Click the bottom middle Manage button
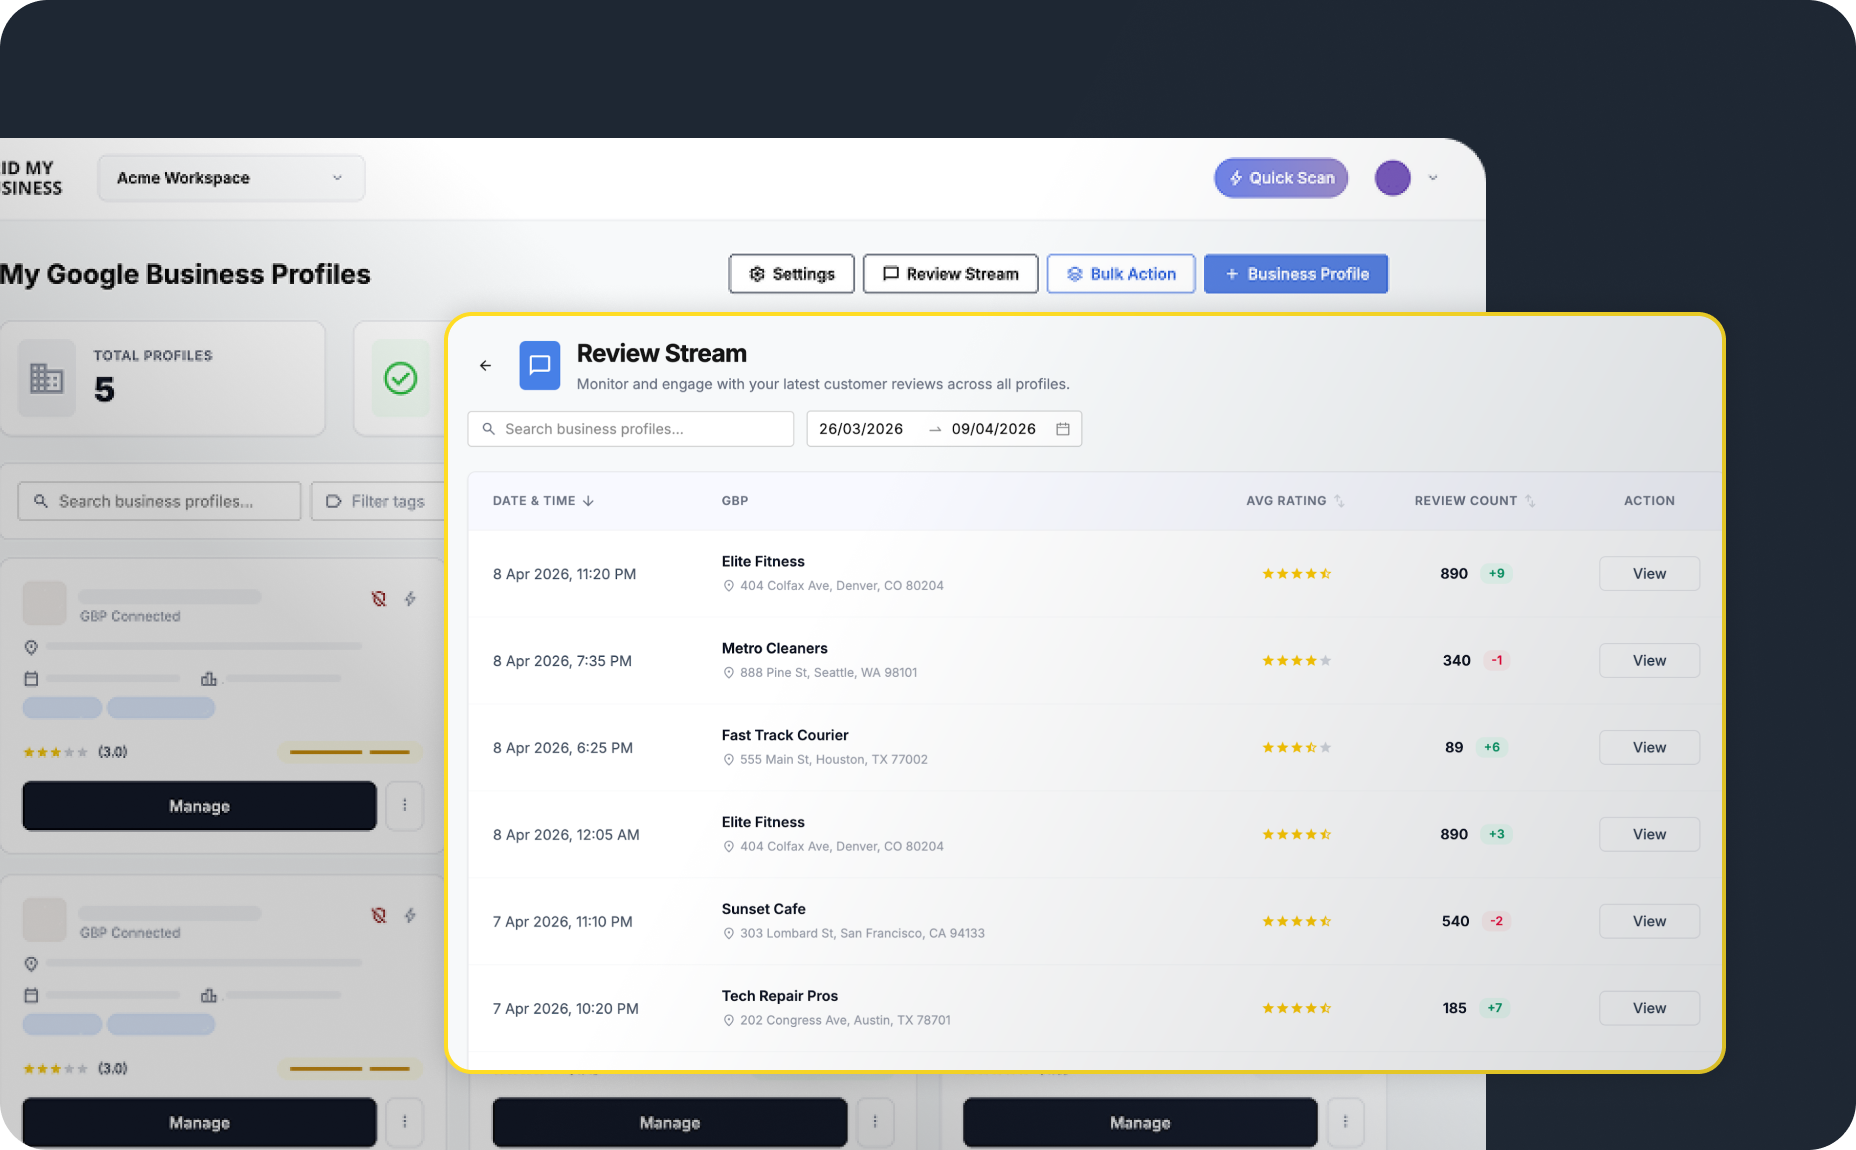 (x=670, y=1123)
